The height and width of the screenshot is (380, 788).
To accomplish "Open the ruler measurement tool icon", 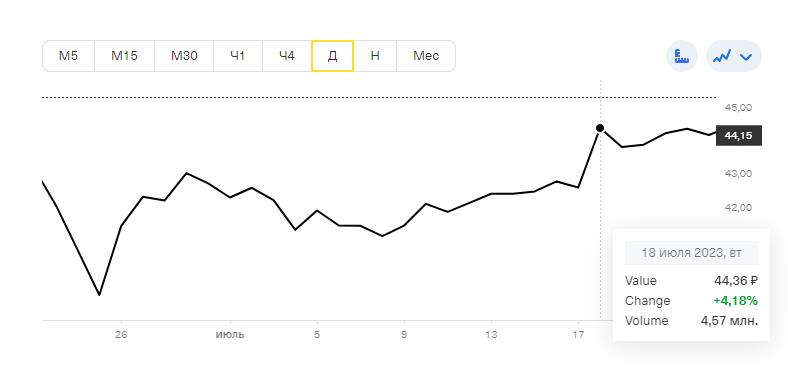I will pyautogui.click(x=682, y=56).
